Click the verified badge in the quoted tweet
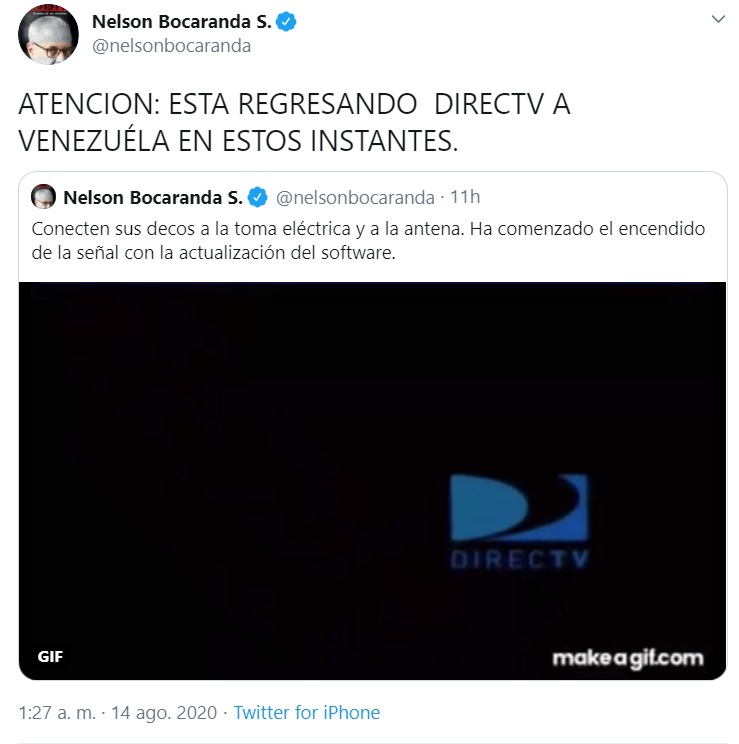 pos(258,197)
